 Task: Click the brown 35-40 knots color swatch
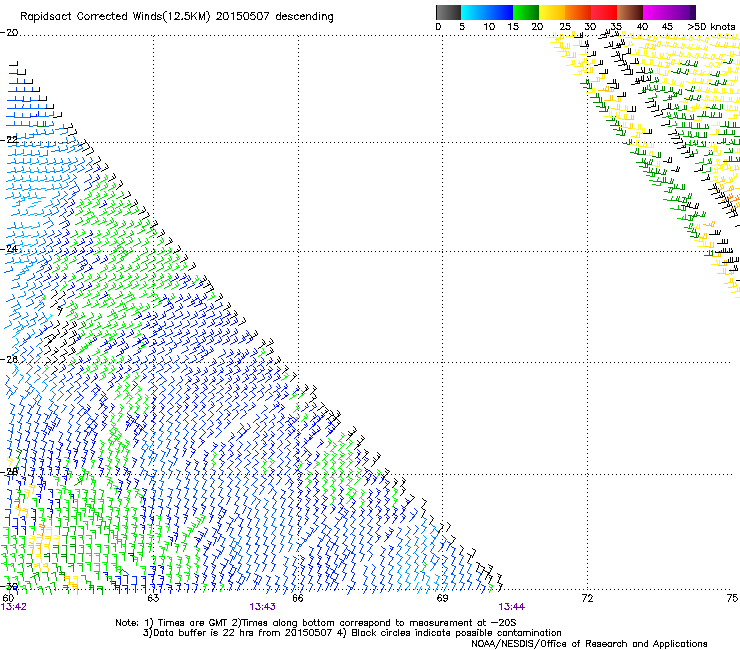(630, 12)
